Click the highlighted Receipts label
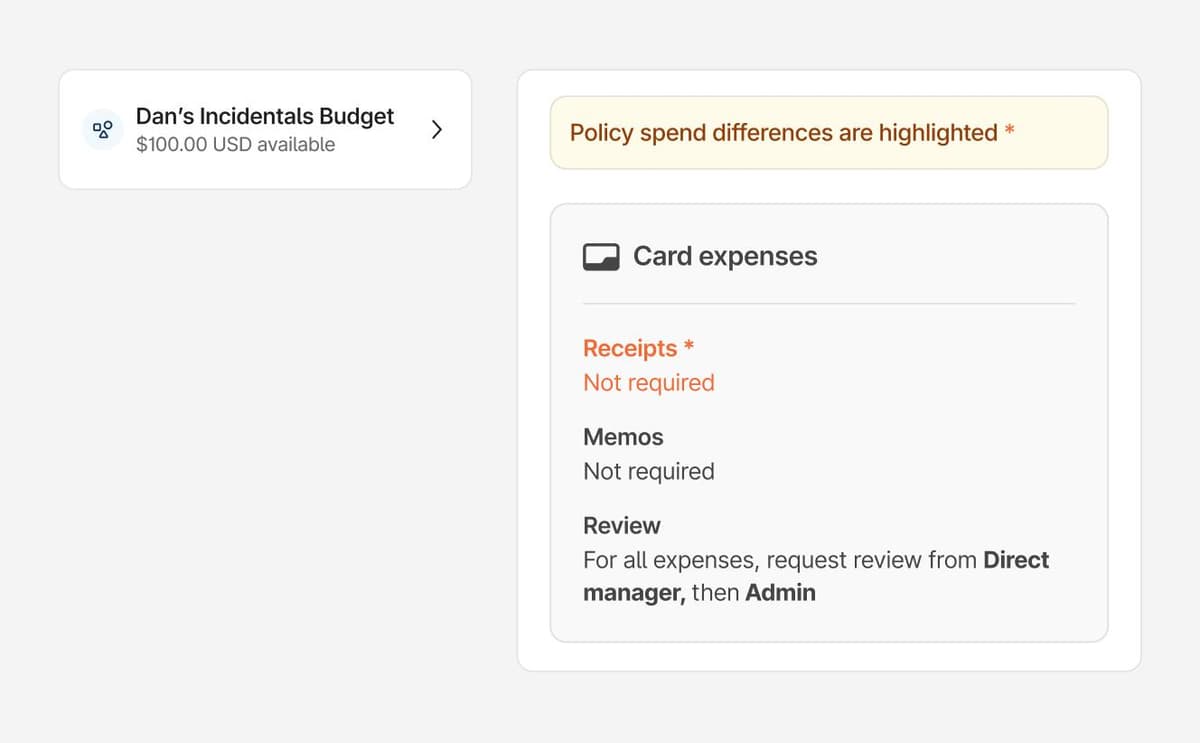 (x=630, y=348)
